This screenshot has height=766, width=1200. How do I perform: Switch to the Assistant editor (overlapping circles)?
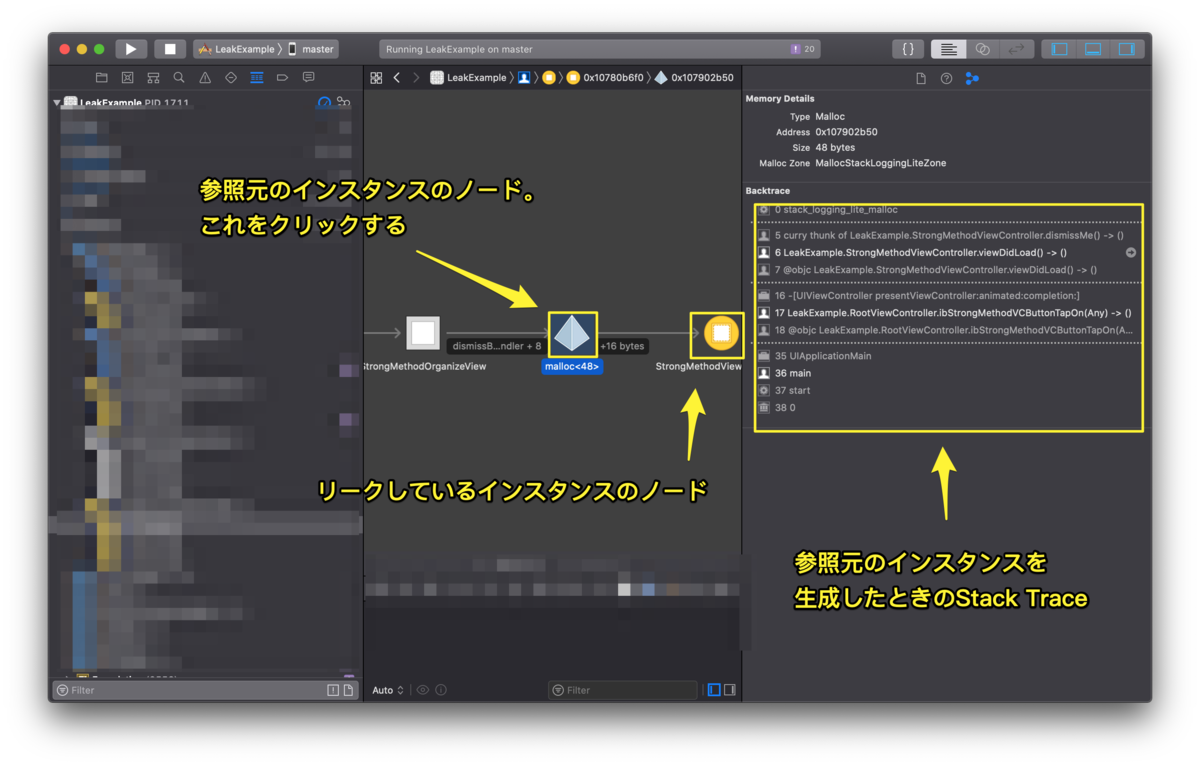point(982,49)
